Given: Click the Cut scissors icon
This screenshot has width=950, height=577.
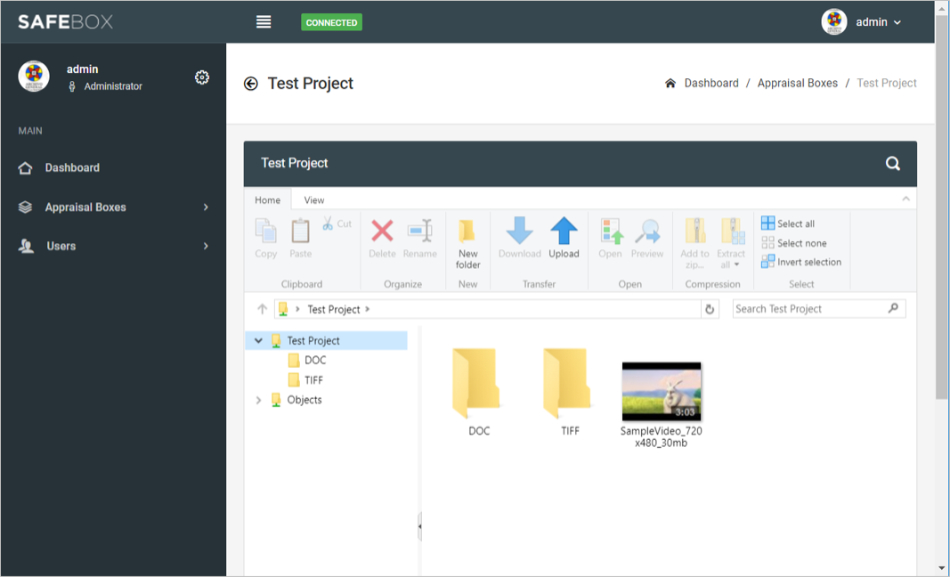Looking at the screenshot, I should (x=328, y=224).
